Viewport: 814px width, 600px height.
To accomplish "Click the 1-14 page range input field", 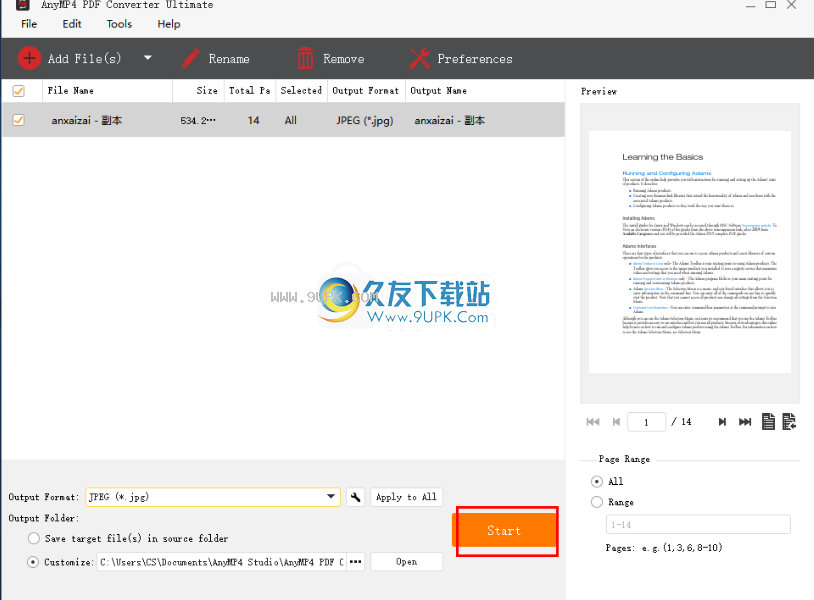I will tap(698, 524).
